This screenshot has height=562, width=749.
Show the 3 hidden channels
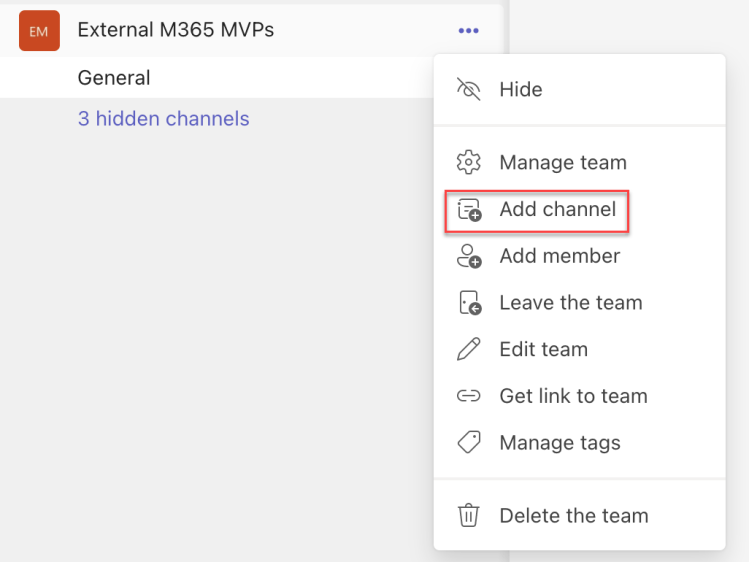point(163,118)
